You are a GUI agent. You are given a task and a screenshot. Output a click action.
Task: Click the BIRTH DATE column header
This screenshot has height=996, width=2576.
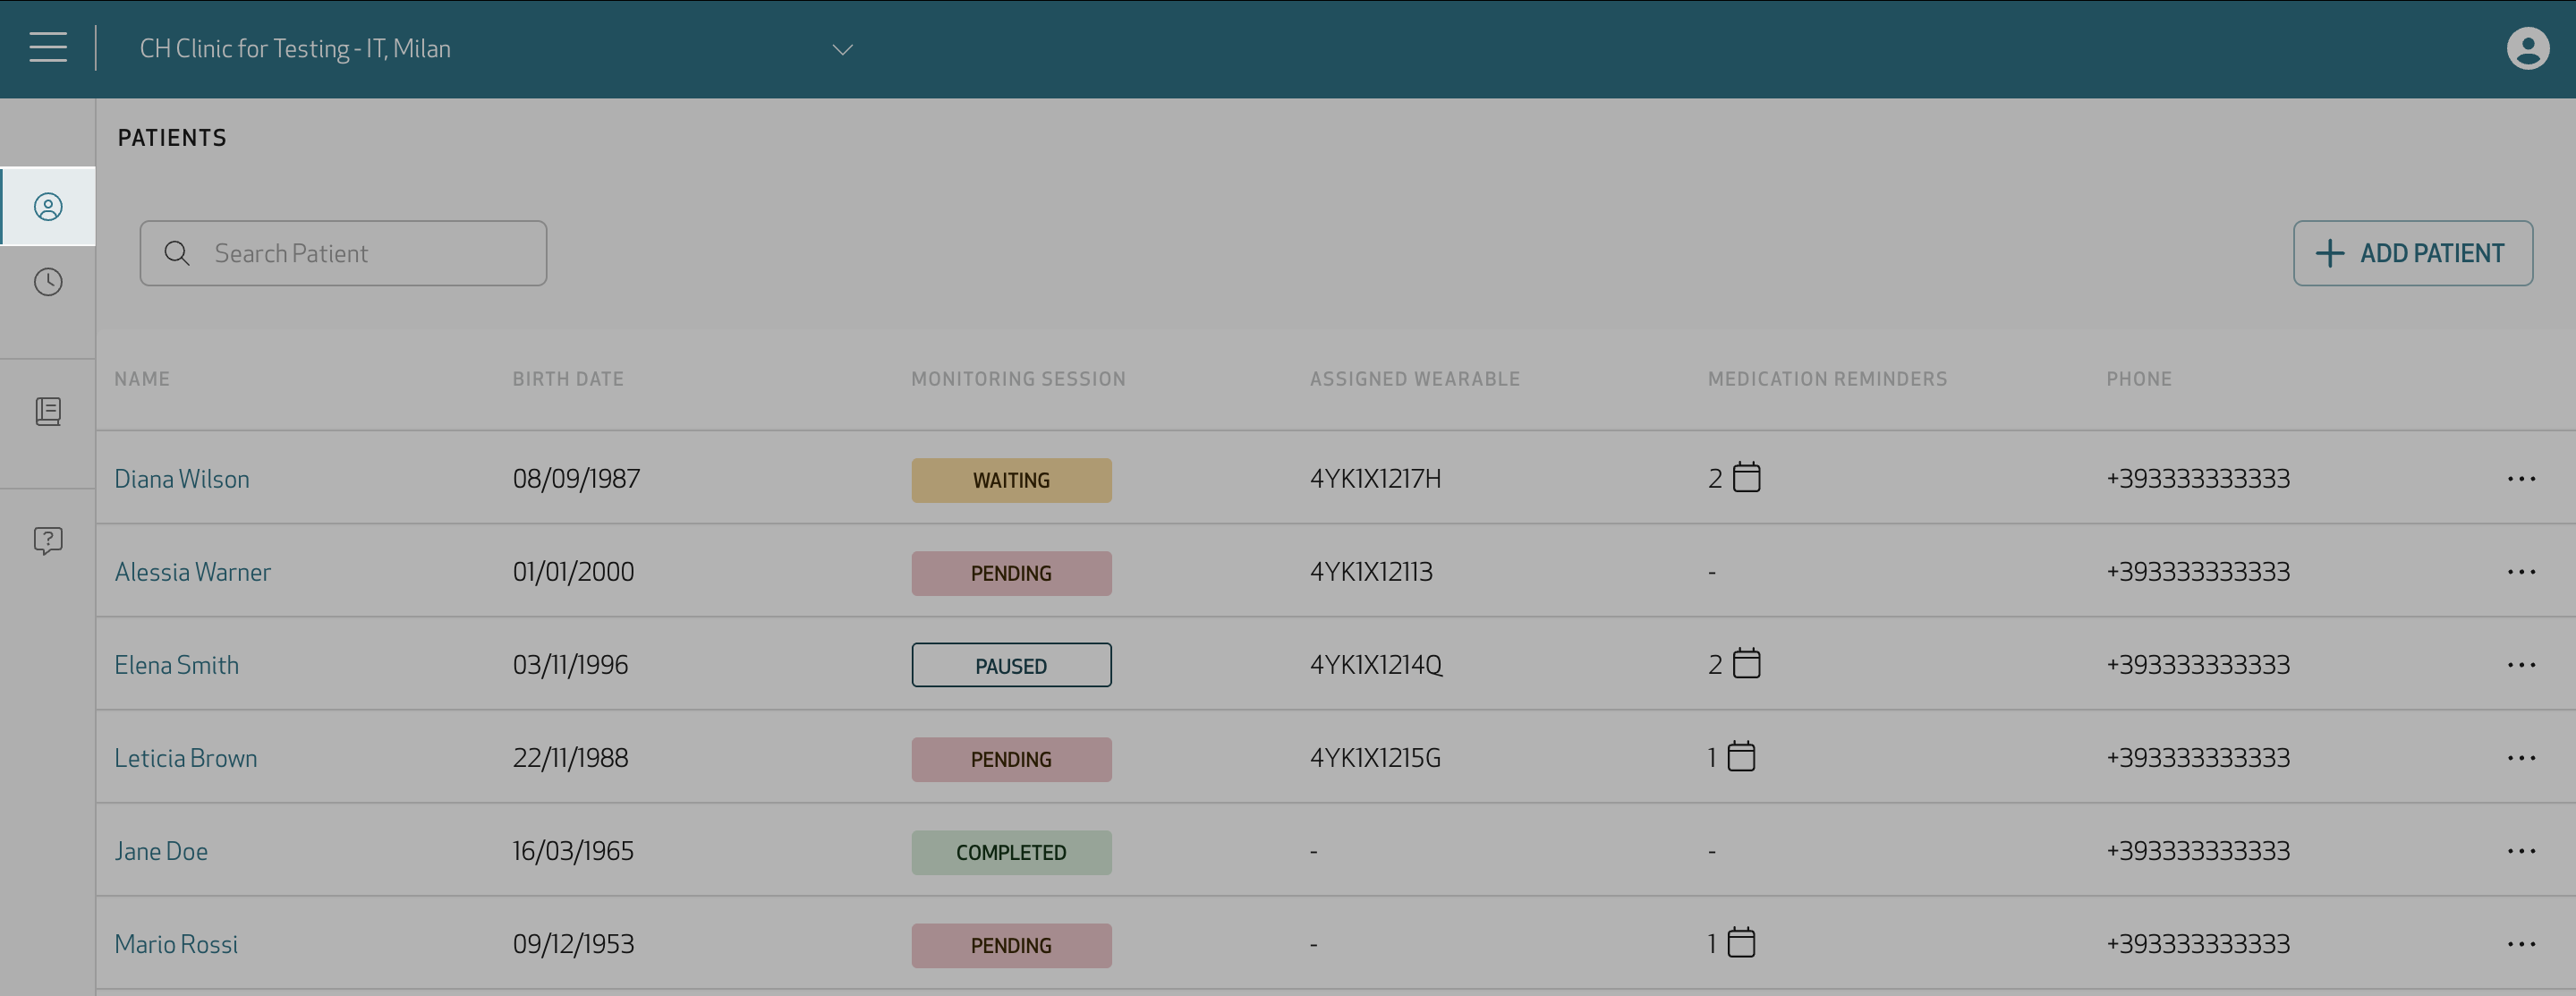click(x=568, y=379)
